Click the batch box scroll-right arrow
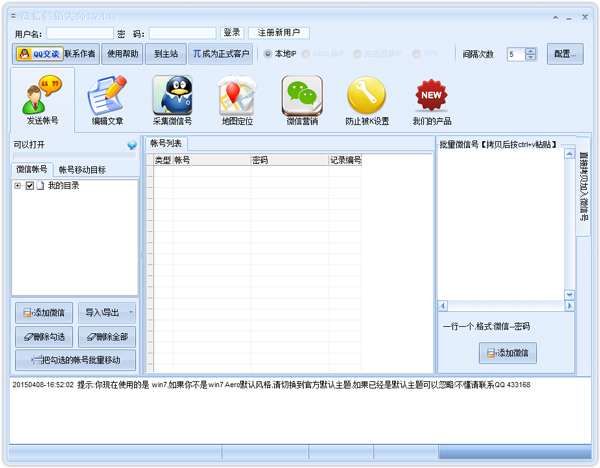 [x=569, y=306]
